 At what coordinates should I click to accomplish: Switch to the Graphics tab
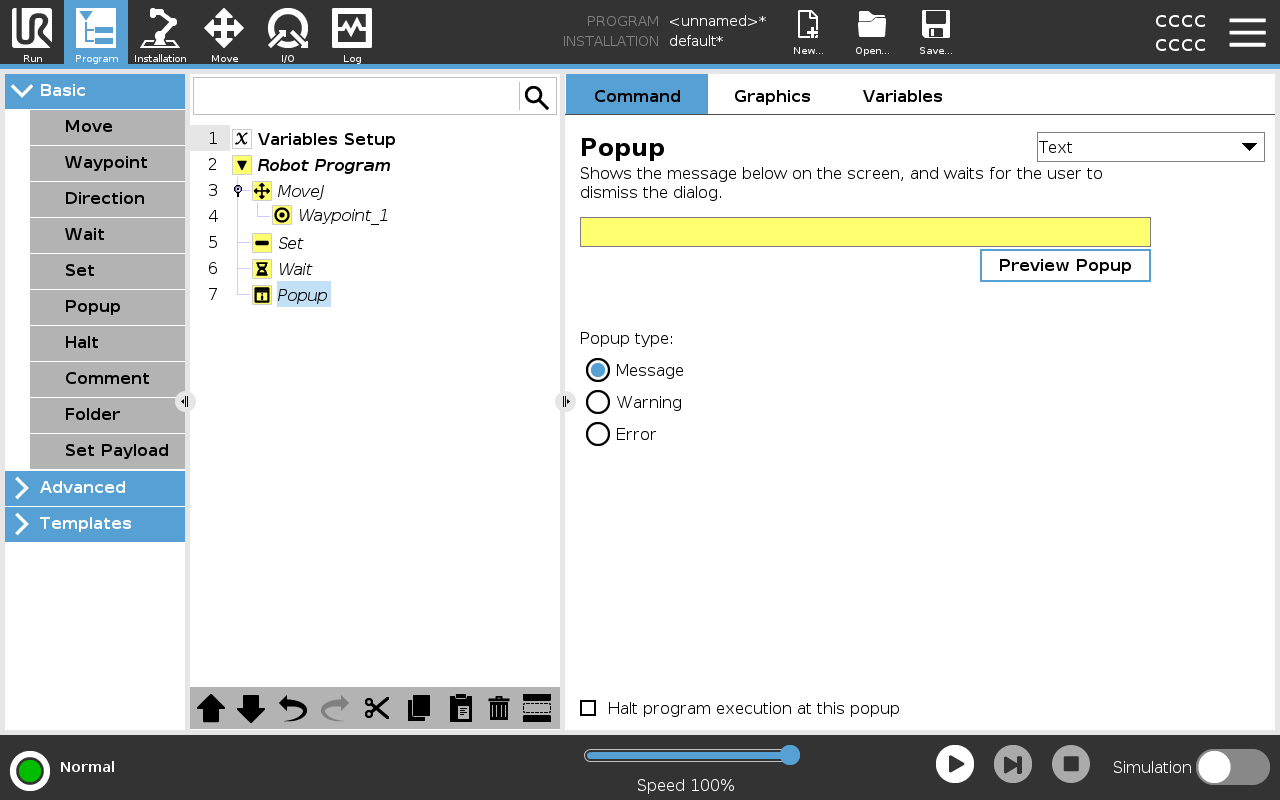click(x=772, y=96)
